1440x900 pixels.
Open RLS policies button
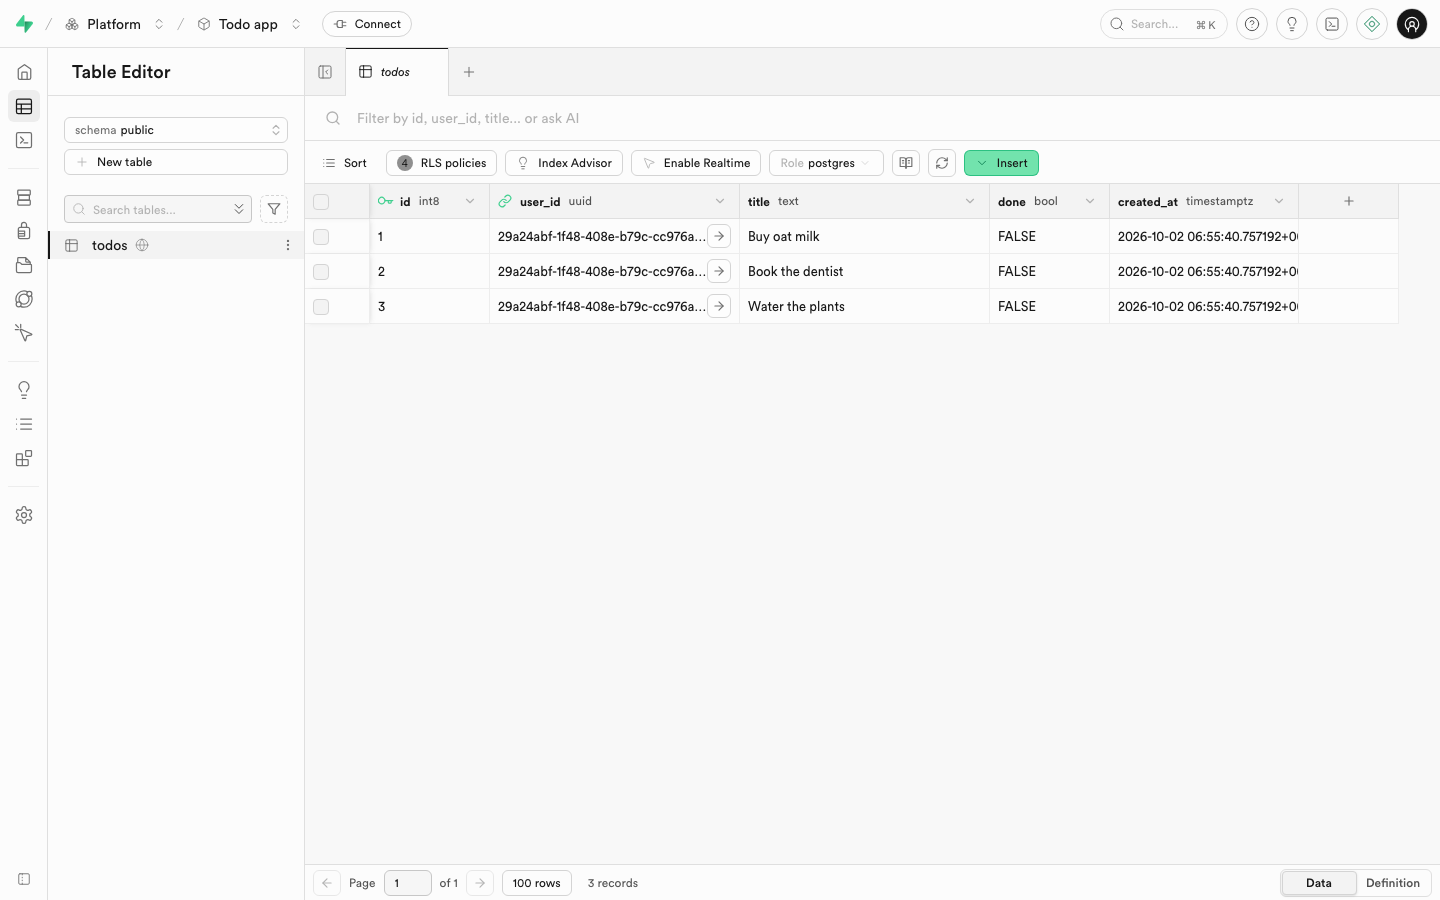[441, 163]
